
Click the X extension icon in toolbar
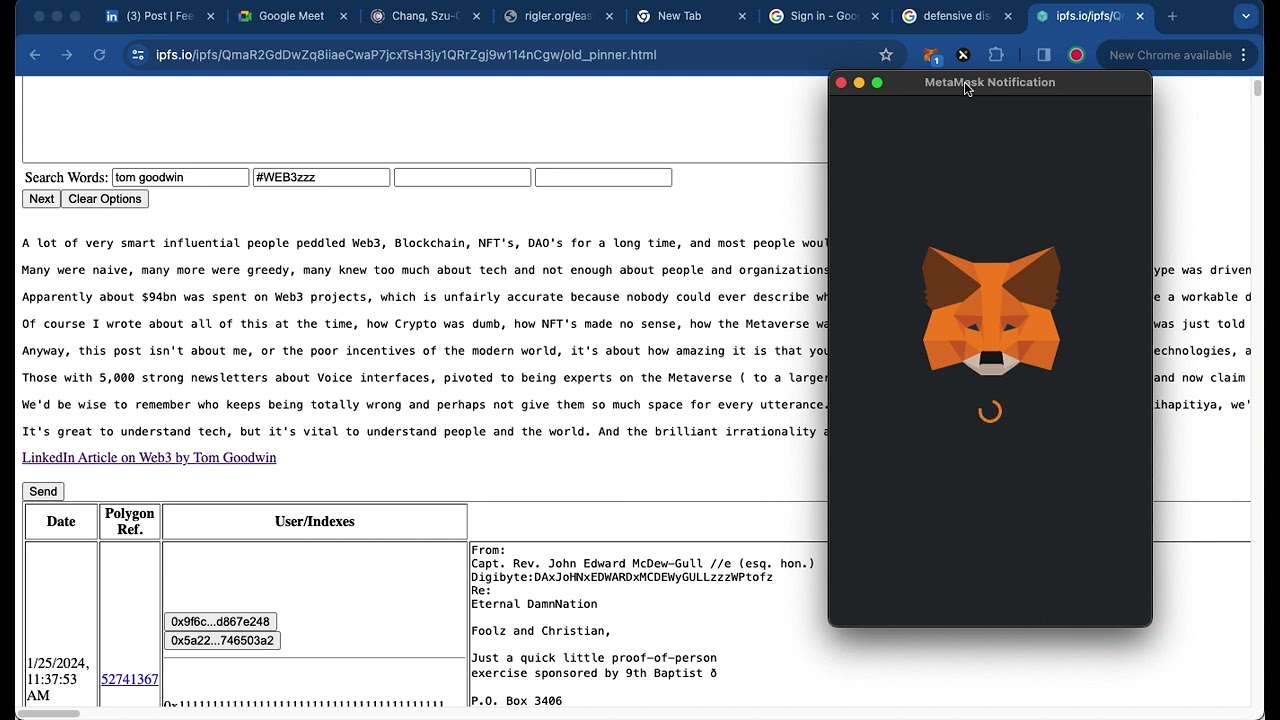[963, 55]
